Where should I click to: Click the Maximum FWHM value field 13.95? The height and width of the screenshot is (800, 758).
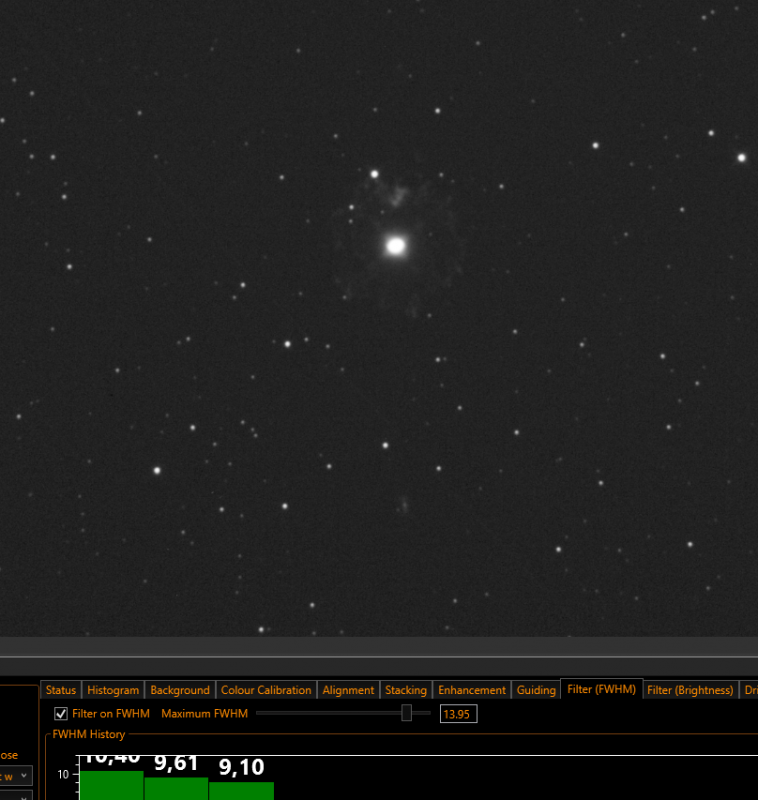click(x=458, y=714)
